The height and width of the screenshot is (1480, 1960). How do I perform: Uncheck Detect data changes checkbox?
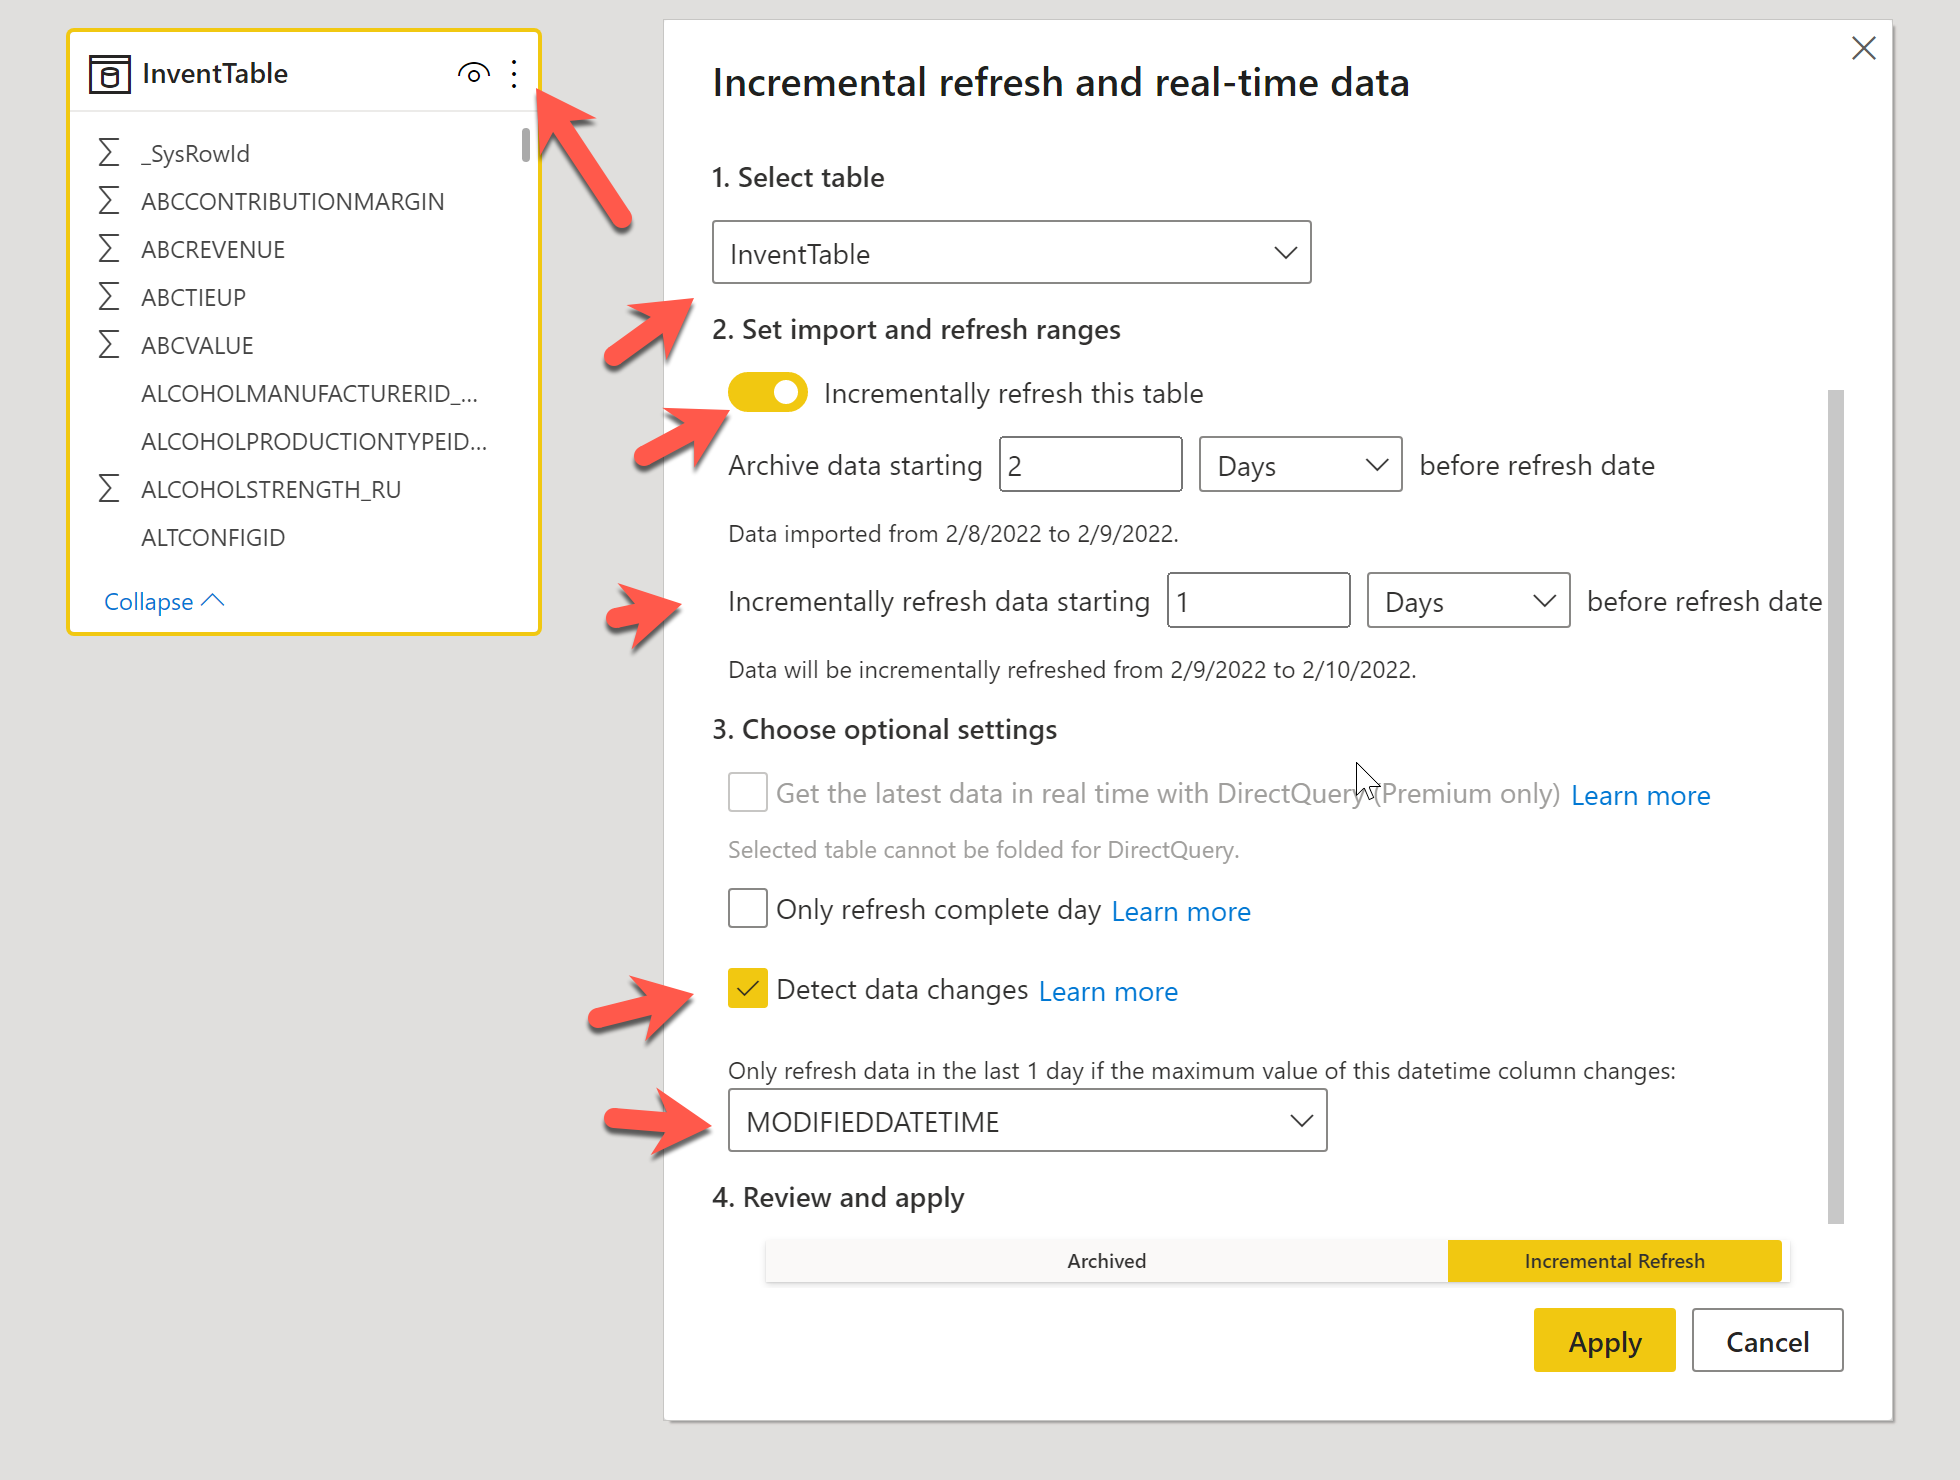tap(747, 989)
